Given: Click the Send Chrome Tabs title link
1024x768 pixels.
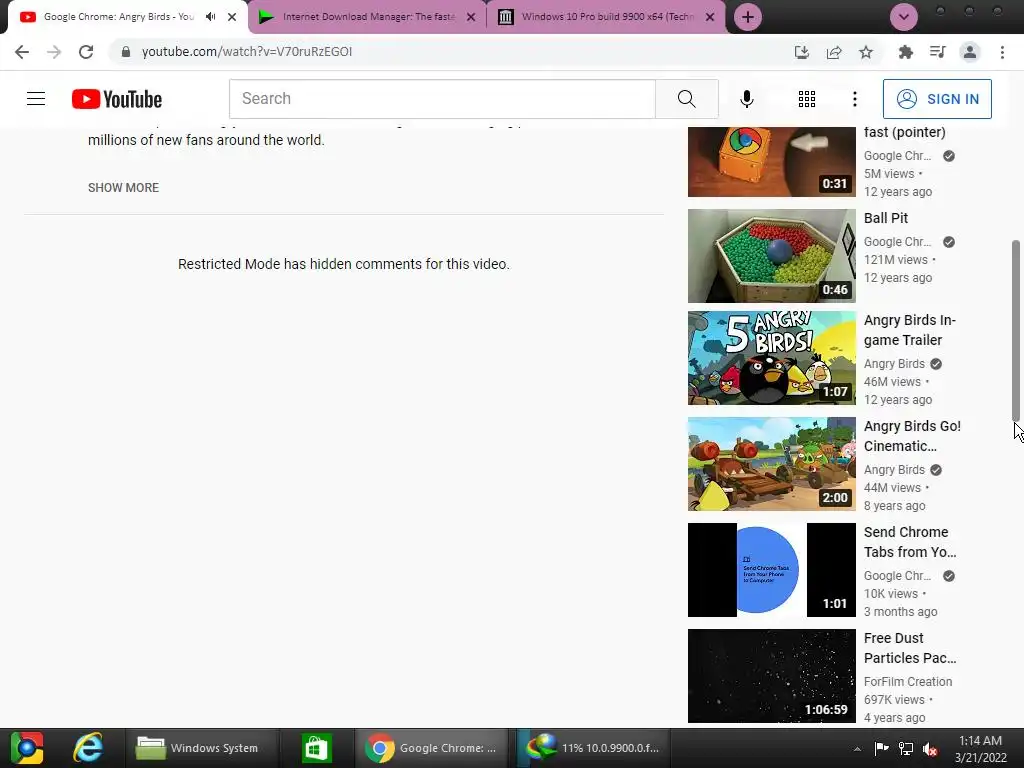Looking at the screenshot, I should [x=910, y=542].
